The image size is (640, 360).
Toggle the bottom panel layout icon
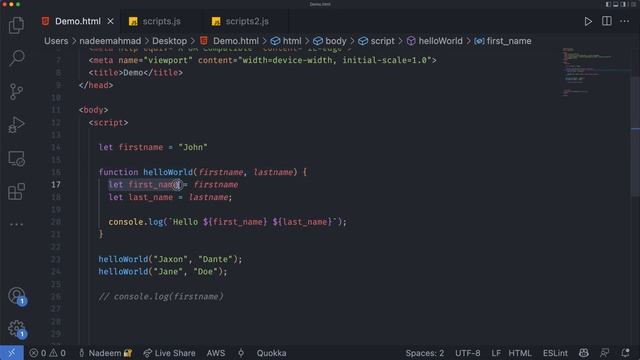[616, 4]
